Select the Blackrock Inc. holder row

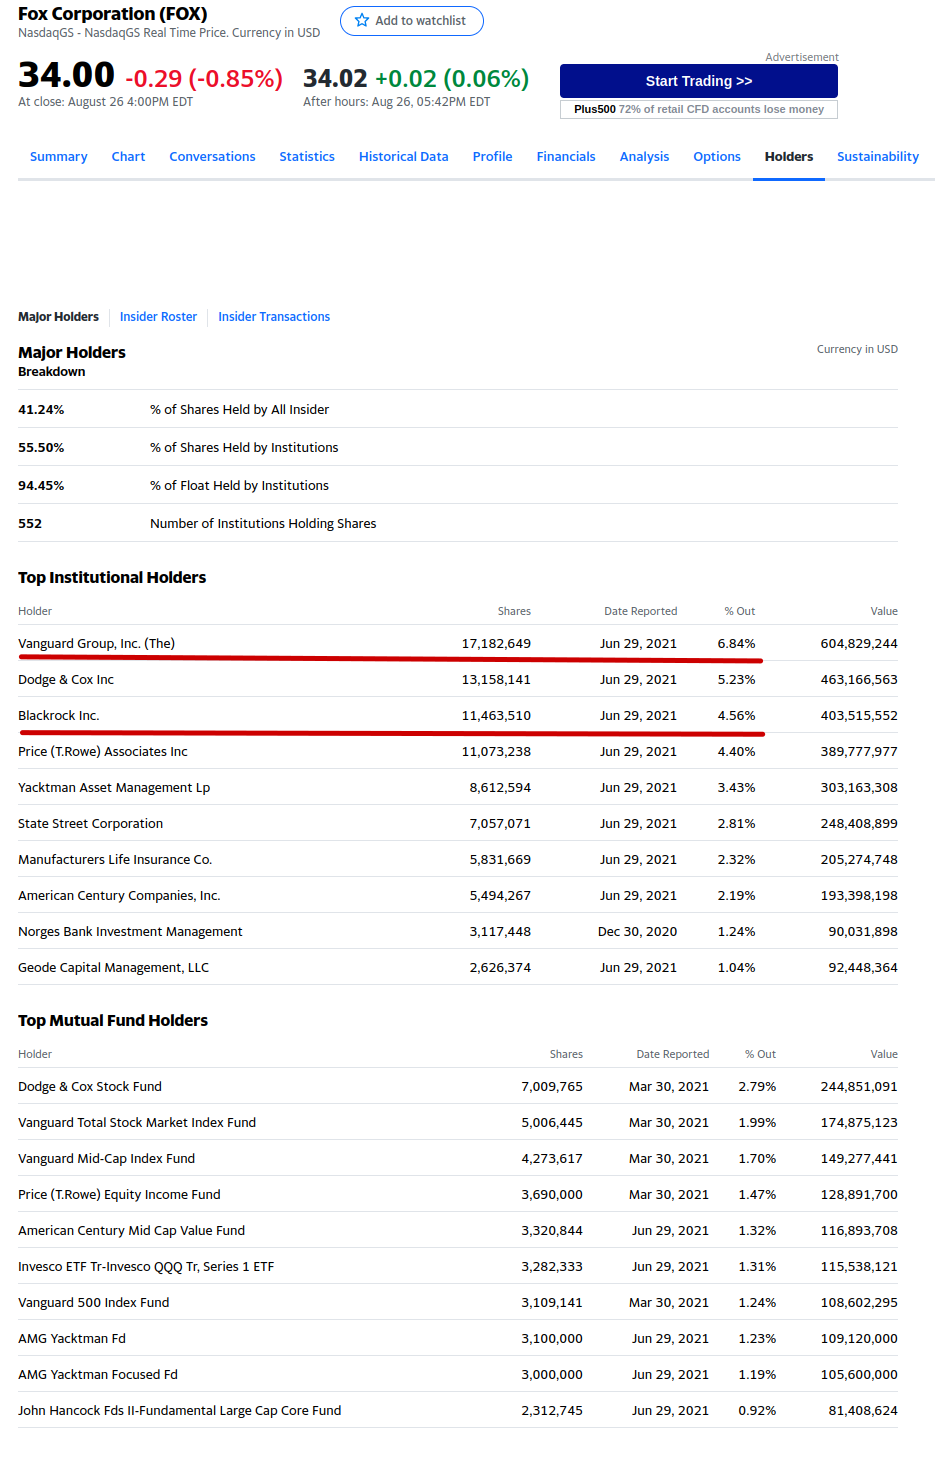[x=59, y=716]
